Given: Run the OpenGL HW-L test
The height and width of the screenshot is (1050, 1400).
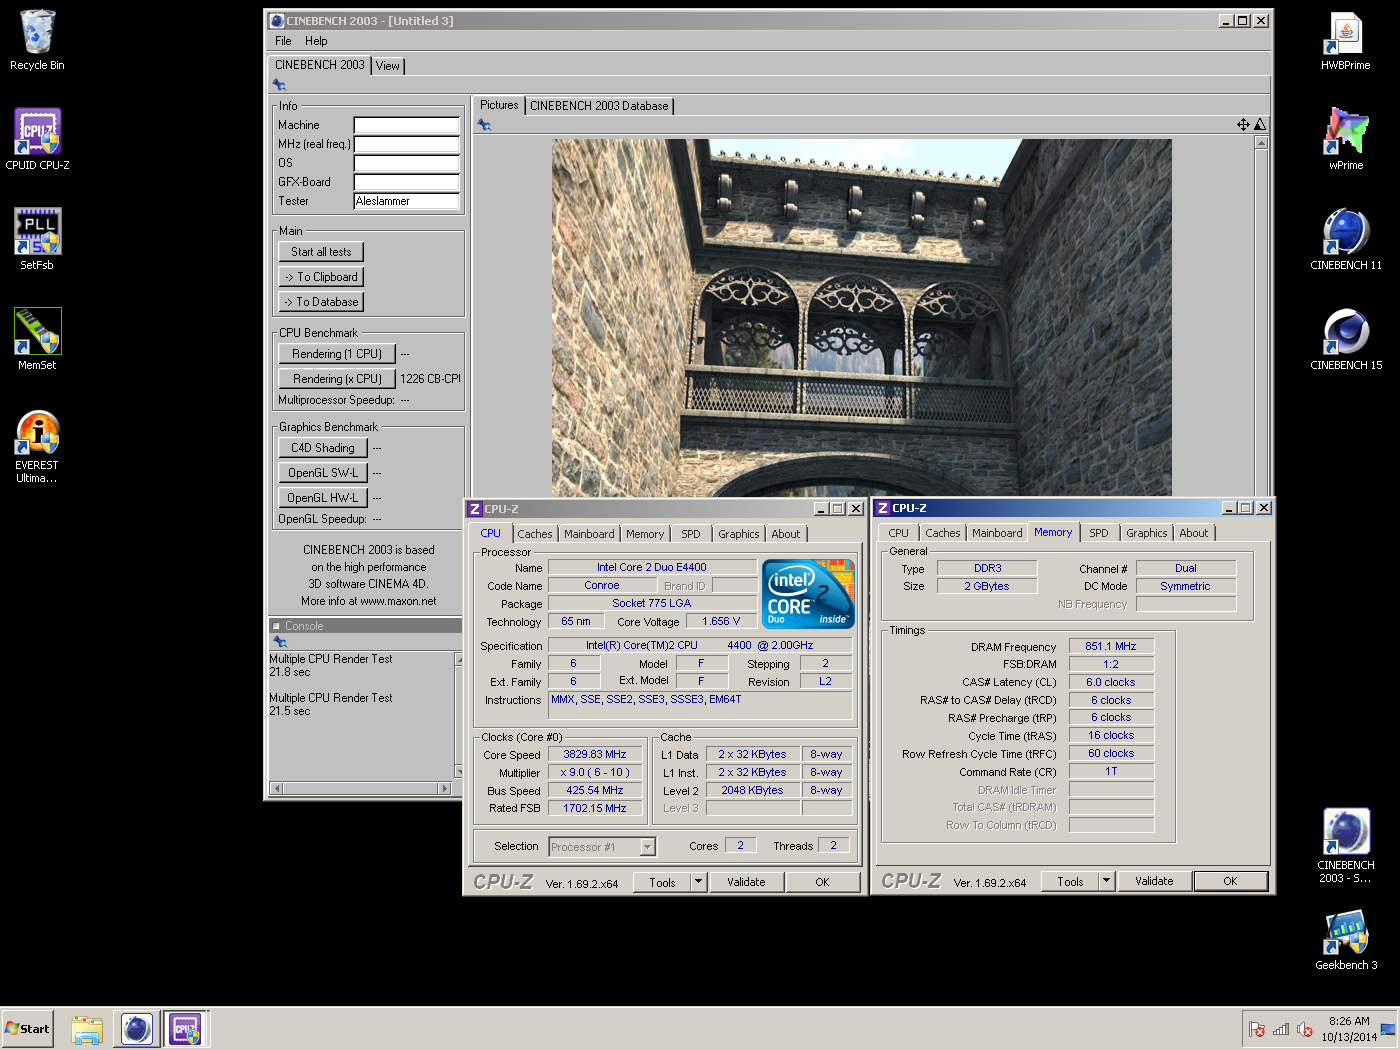Looking at the screenshot, I should [323, 498].
